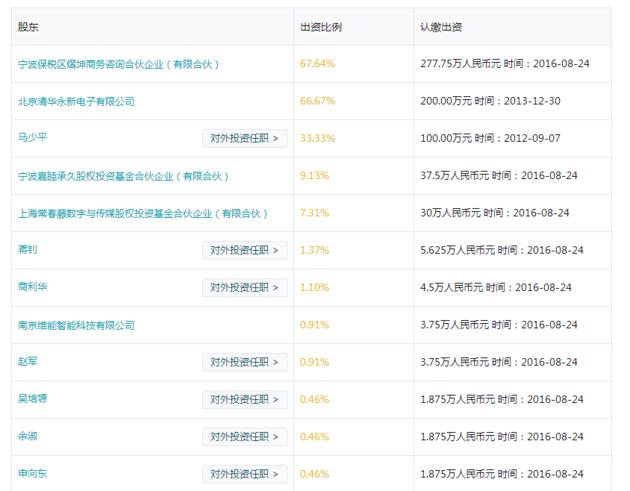Click 对外投资任职 button in first 0.46% row

(245, 400)
